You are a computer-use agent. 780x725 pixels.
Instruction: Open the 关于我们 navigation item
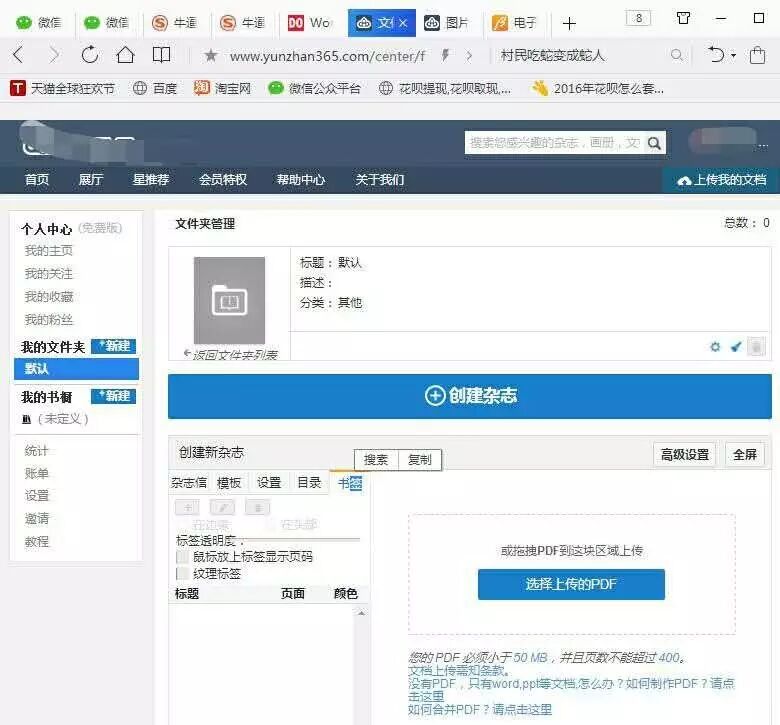[379, 180]
